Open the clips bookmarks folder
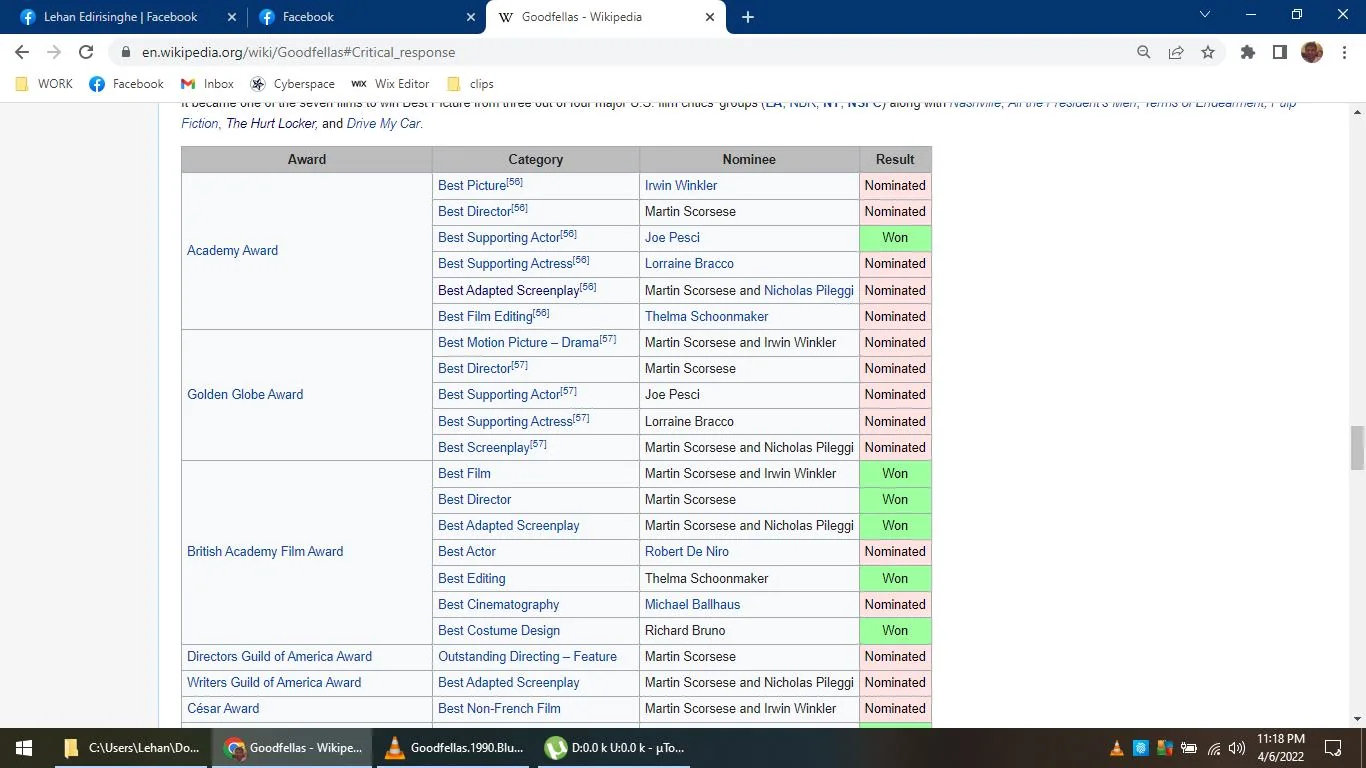This screenshot has width=1366, height=768. click(470, 84)
